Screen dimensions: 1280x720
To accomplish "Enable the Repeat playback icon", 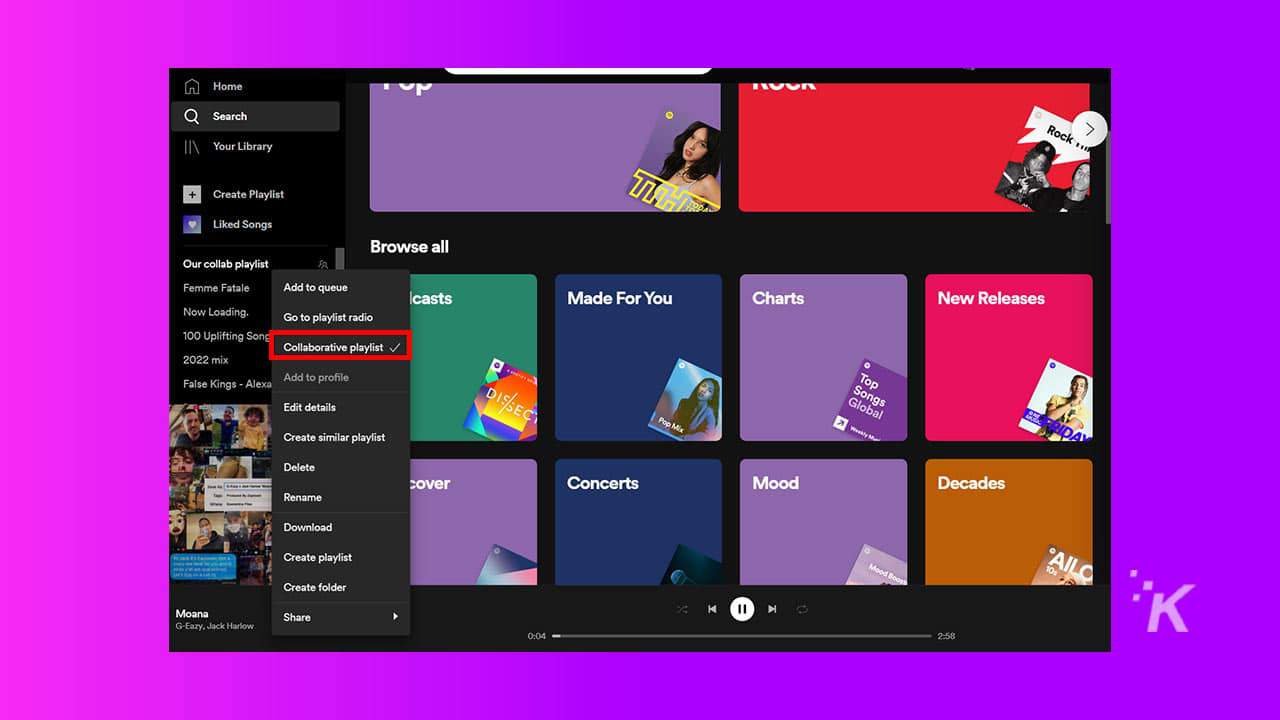I will coord(801,608).
